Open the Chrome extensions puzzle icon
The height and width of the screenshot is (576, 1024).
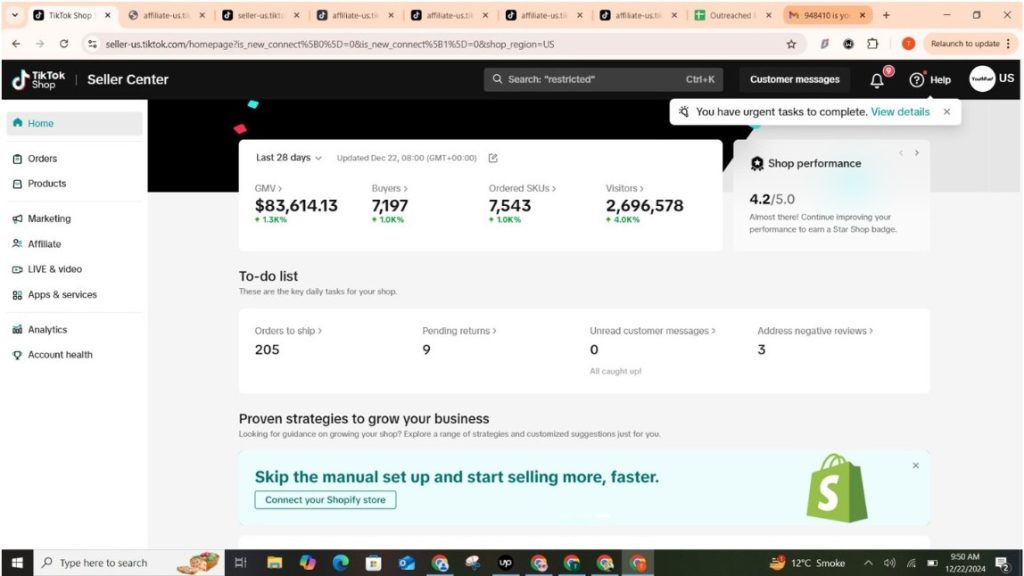point(872,44)
